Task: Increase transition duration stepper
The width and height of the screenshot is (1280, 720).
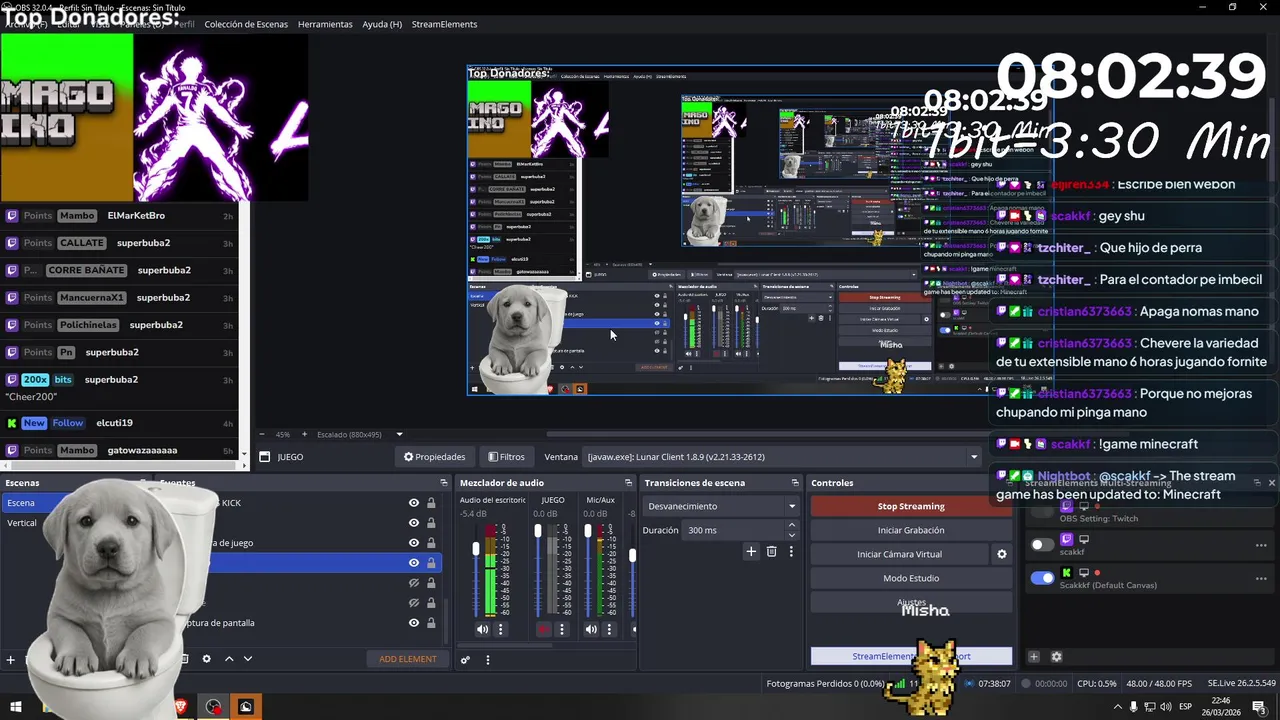Action: tap(792, 525)
